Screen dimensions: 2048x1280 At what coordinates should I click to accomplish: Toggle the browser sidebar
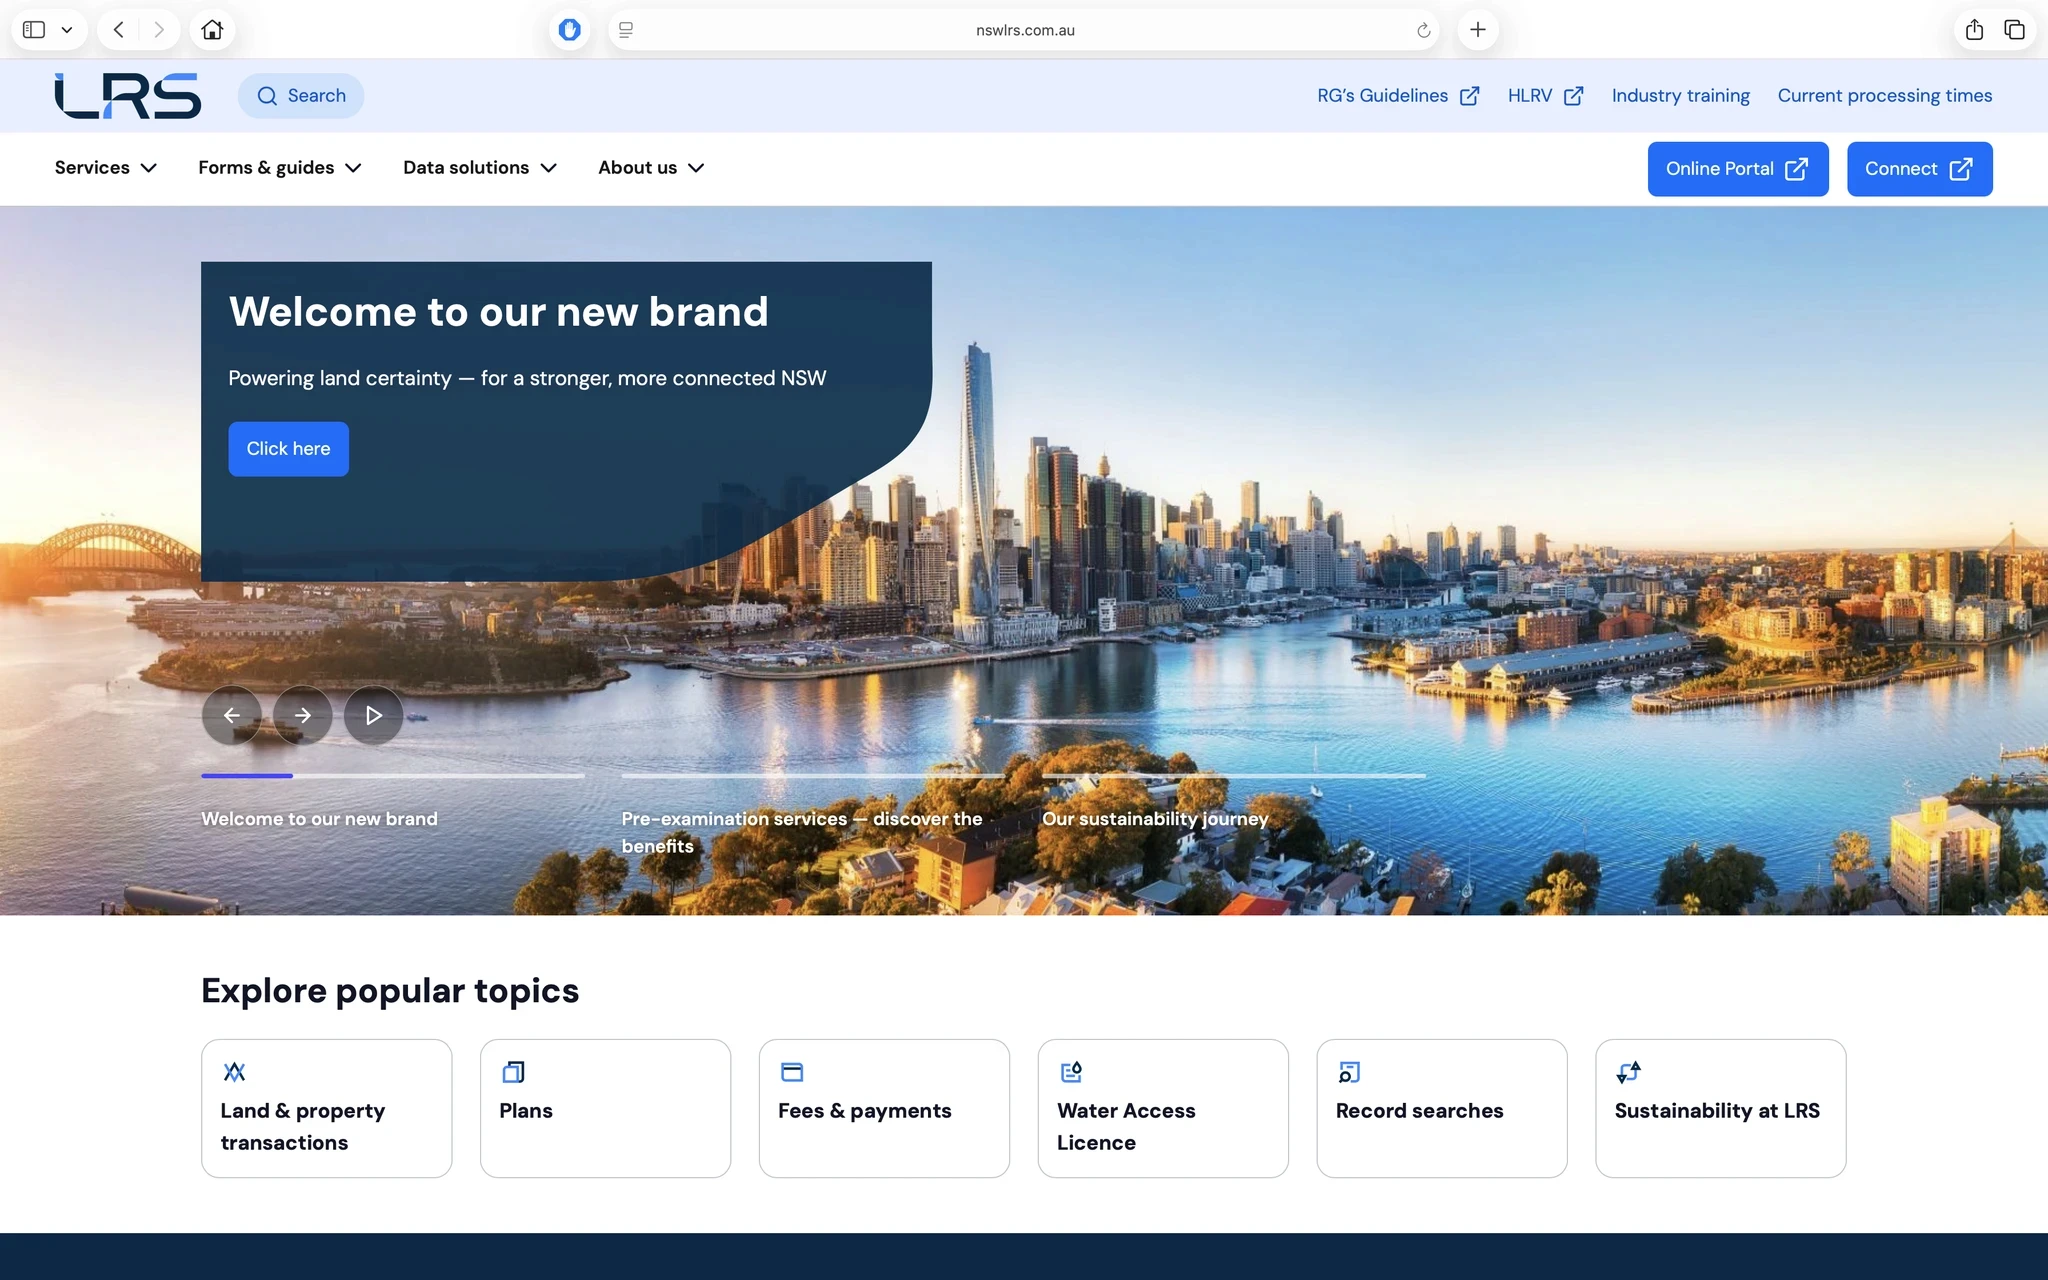(x=34, y=30)
